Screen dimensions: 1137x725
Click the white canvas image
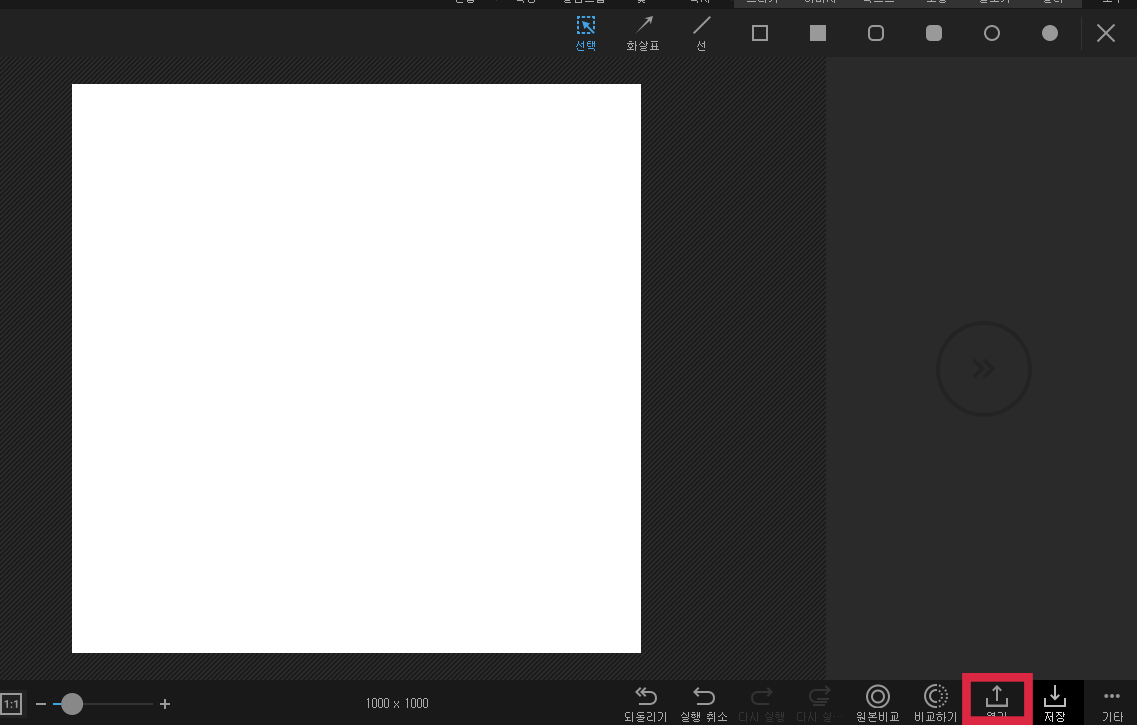[x=356, y=368]
